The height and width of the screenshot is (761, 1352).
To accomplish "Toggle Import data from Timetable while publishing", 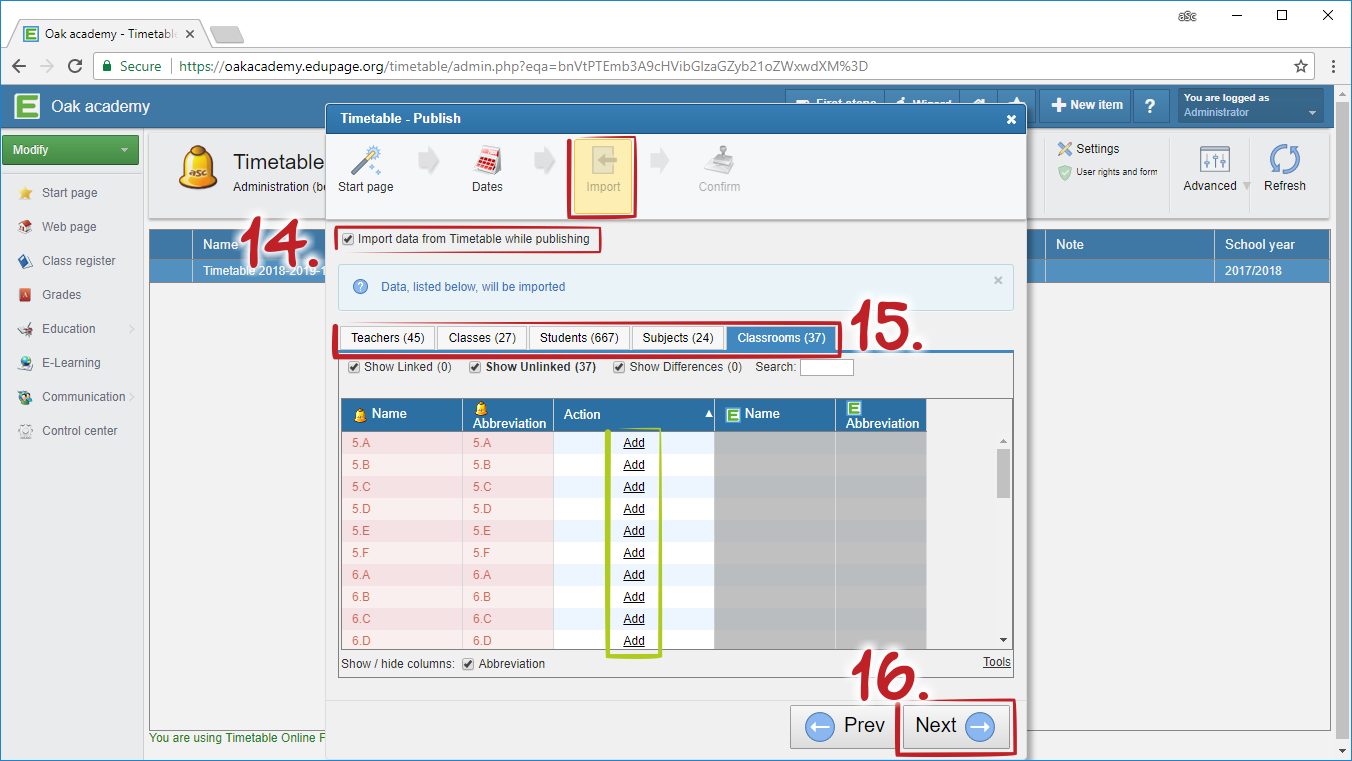I will click(x=348, y=240).
